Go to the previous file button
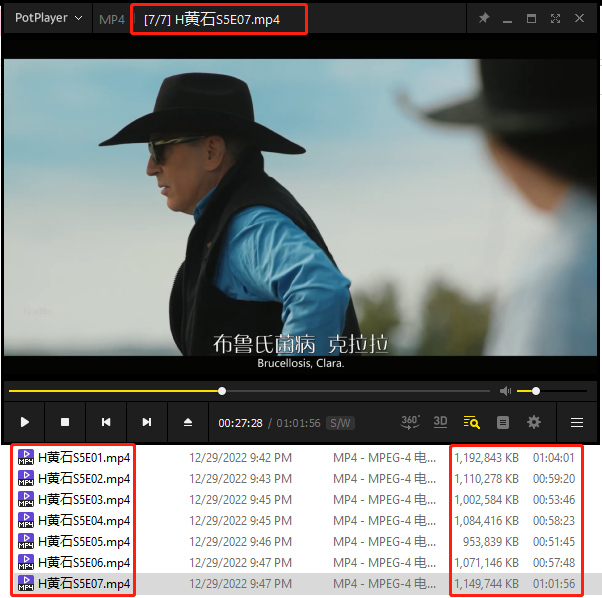Screen dimensions: 602x598 [106, 422]
